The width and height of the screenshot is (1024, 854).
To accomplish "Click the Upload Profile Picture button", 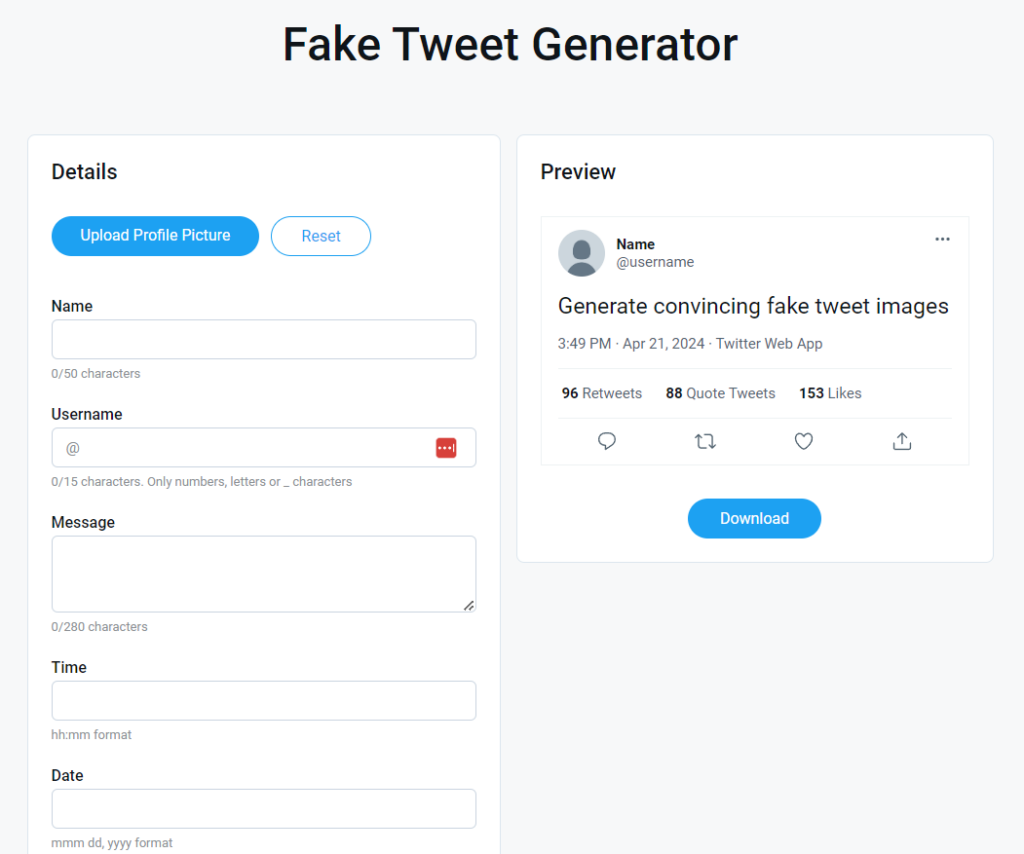I will click(155, 236).
